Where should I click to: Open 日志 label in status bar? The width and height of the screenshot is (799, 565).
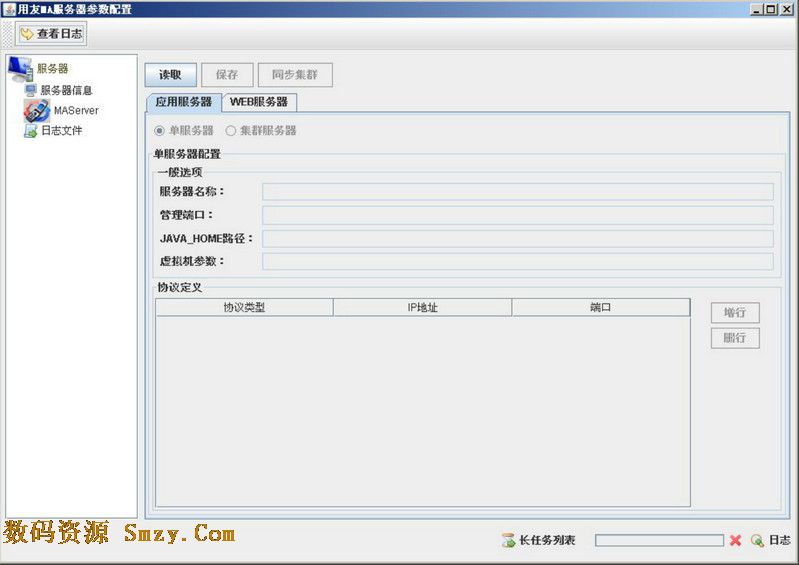point(779,540)
